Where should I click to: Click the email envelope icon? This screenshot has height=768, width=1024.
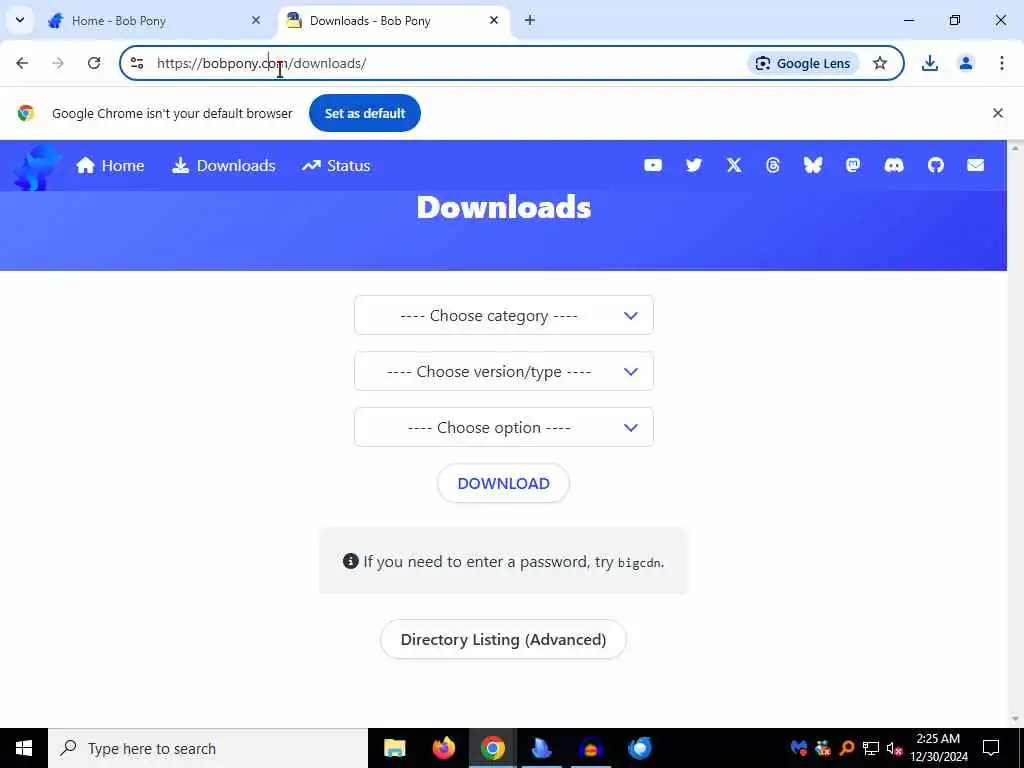[x=976, y=165]
